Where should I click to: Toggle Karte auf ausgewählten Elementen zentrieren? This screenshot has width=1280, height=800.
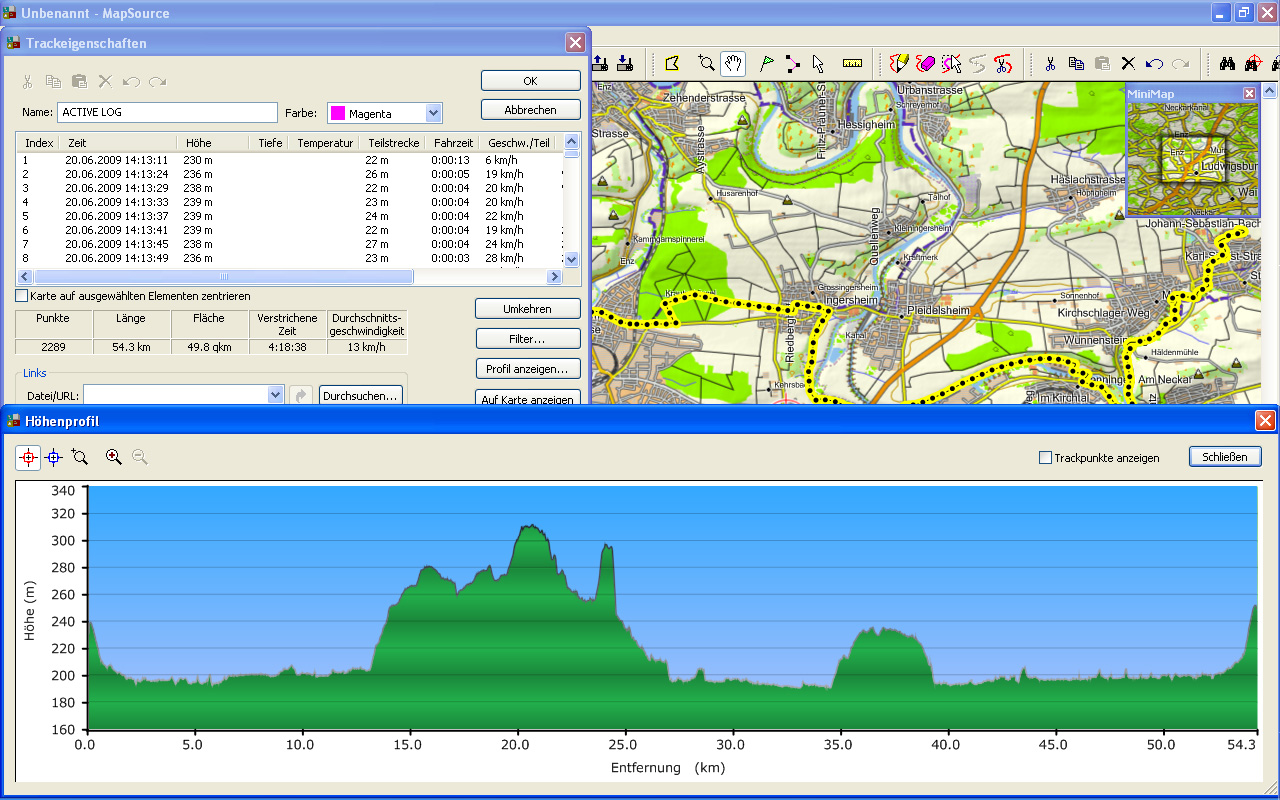[x=22, y=296]
